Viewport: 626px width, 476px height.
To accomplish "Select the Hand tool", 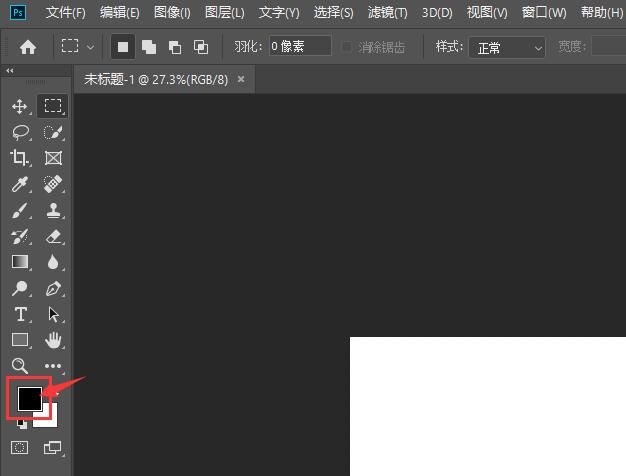I will [x=53, y=340].
